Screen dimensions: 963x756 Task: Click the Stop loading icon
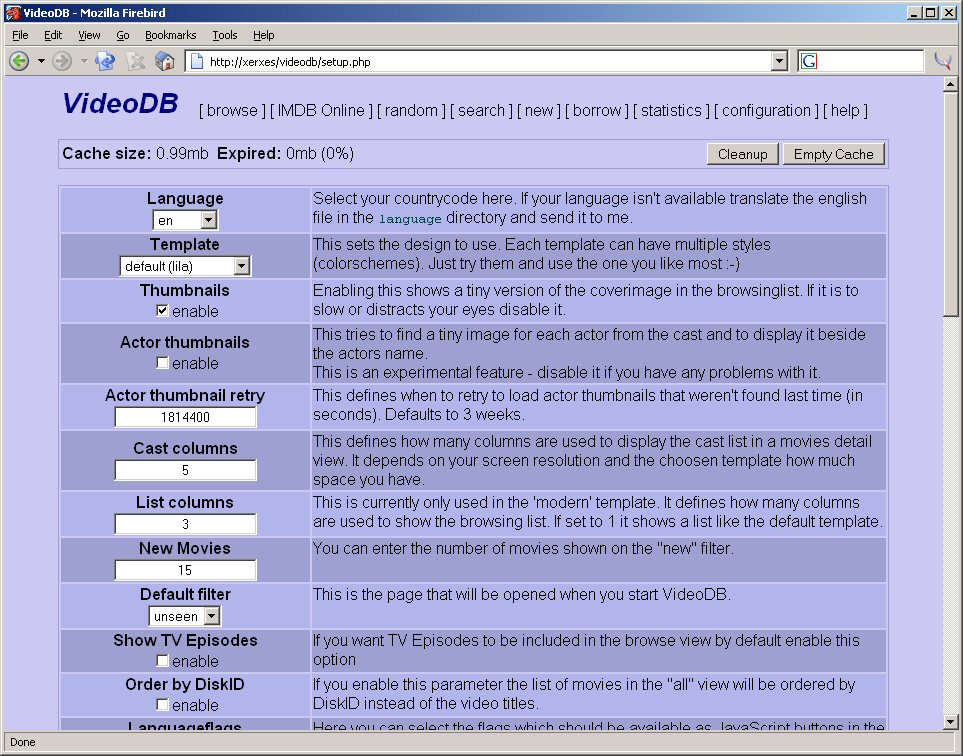click(136, 61)
